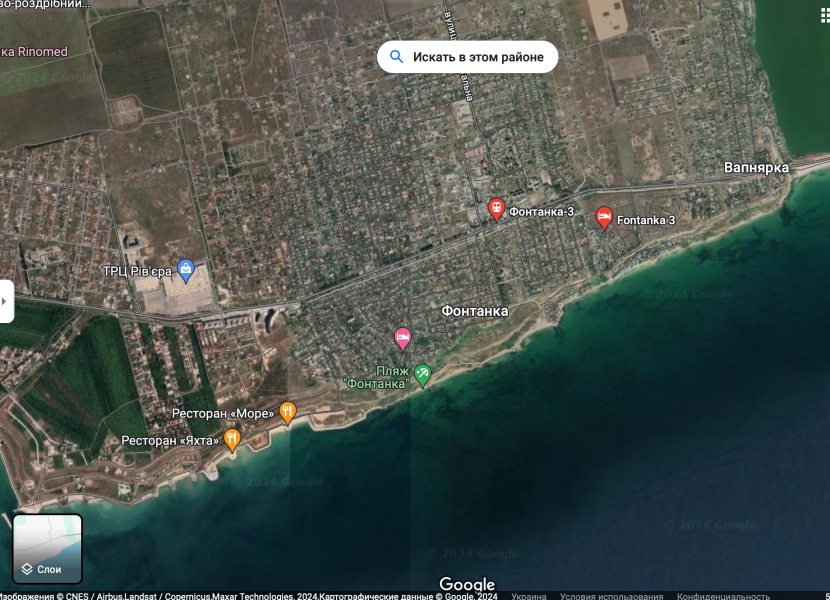Click the Фонтанка village label

pyautogui.click(x=474, y=311)
